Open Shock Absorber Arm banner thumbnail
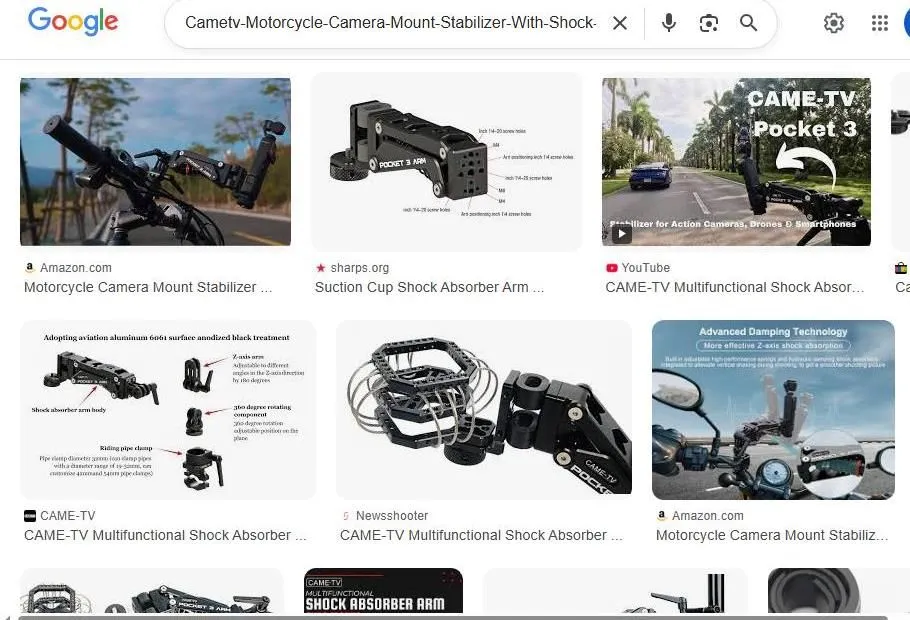The width and height of the screenshot is (910, 620). coord(383,591)
